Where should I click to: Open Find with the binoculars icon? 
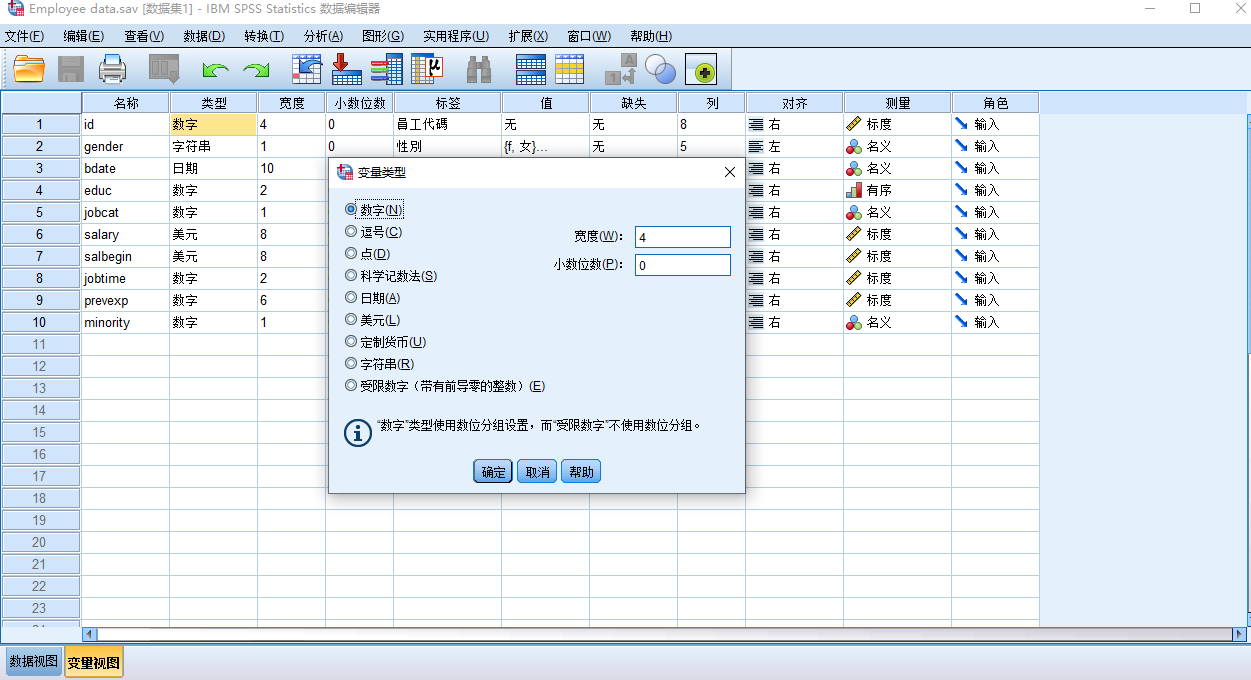coord(478,69)
